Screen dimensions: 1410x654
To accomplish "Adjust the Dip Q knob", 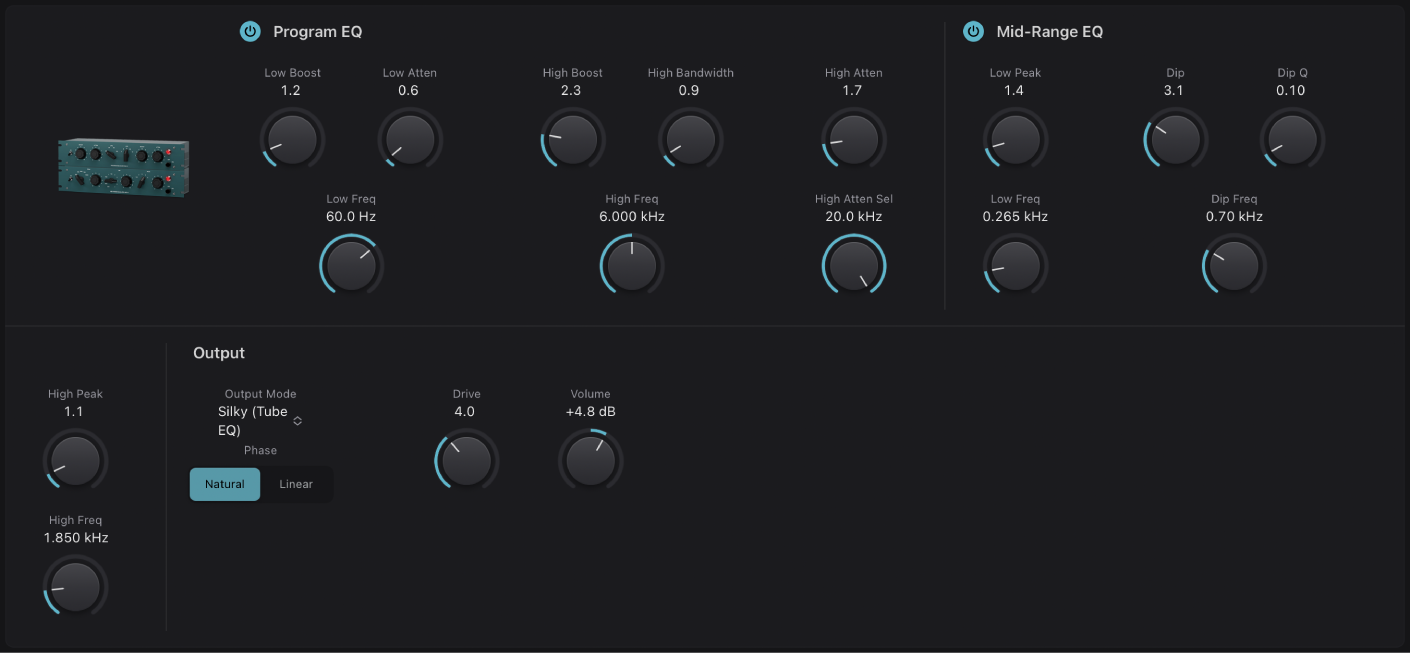I will click(1291, 140).
